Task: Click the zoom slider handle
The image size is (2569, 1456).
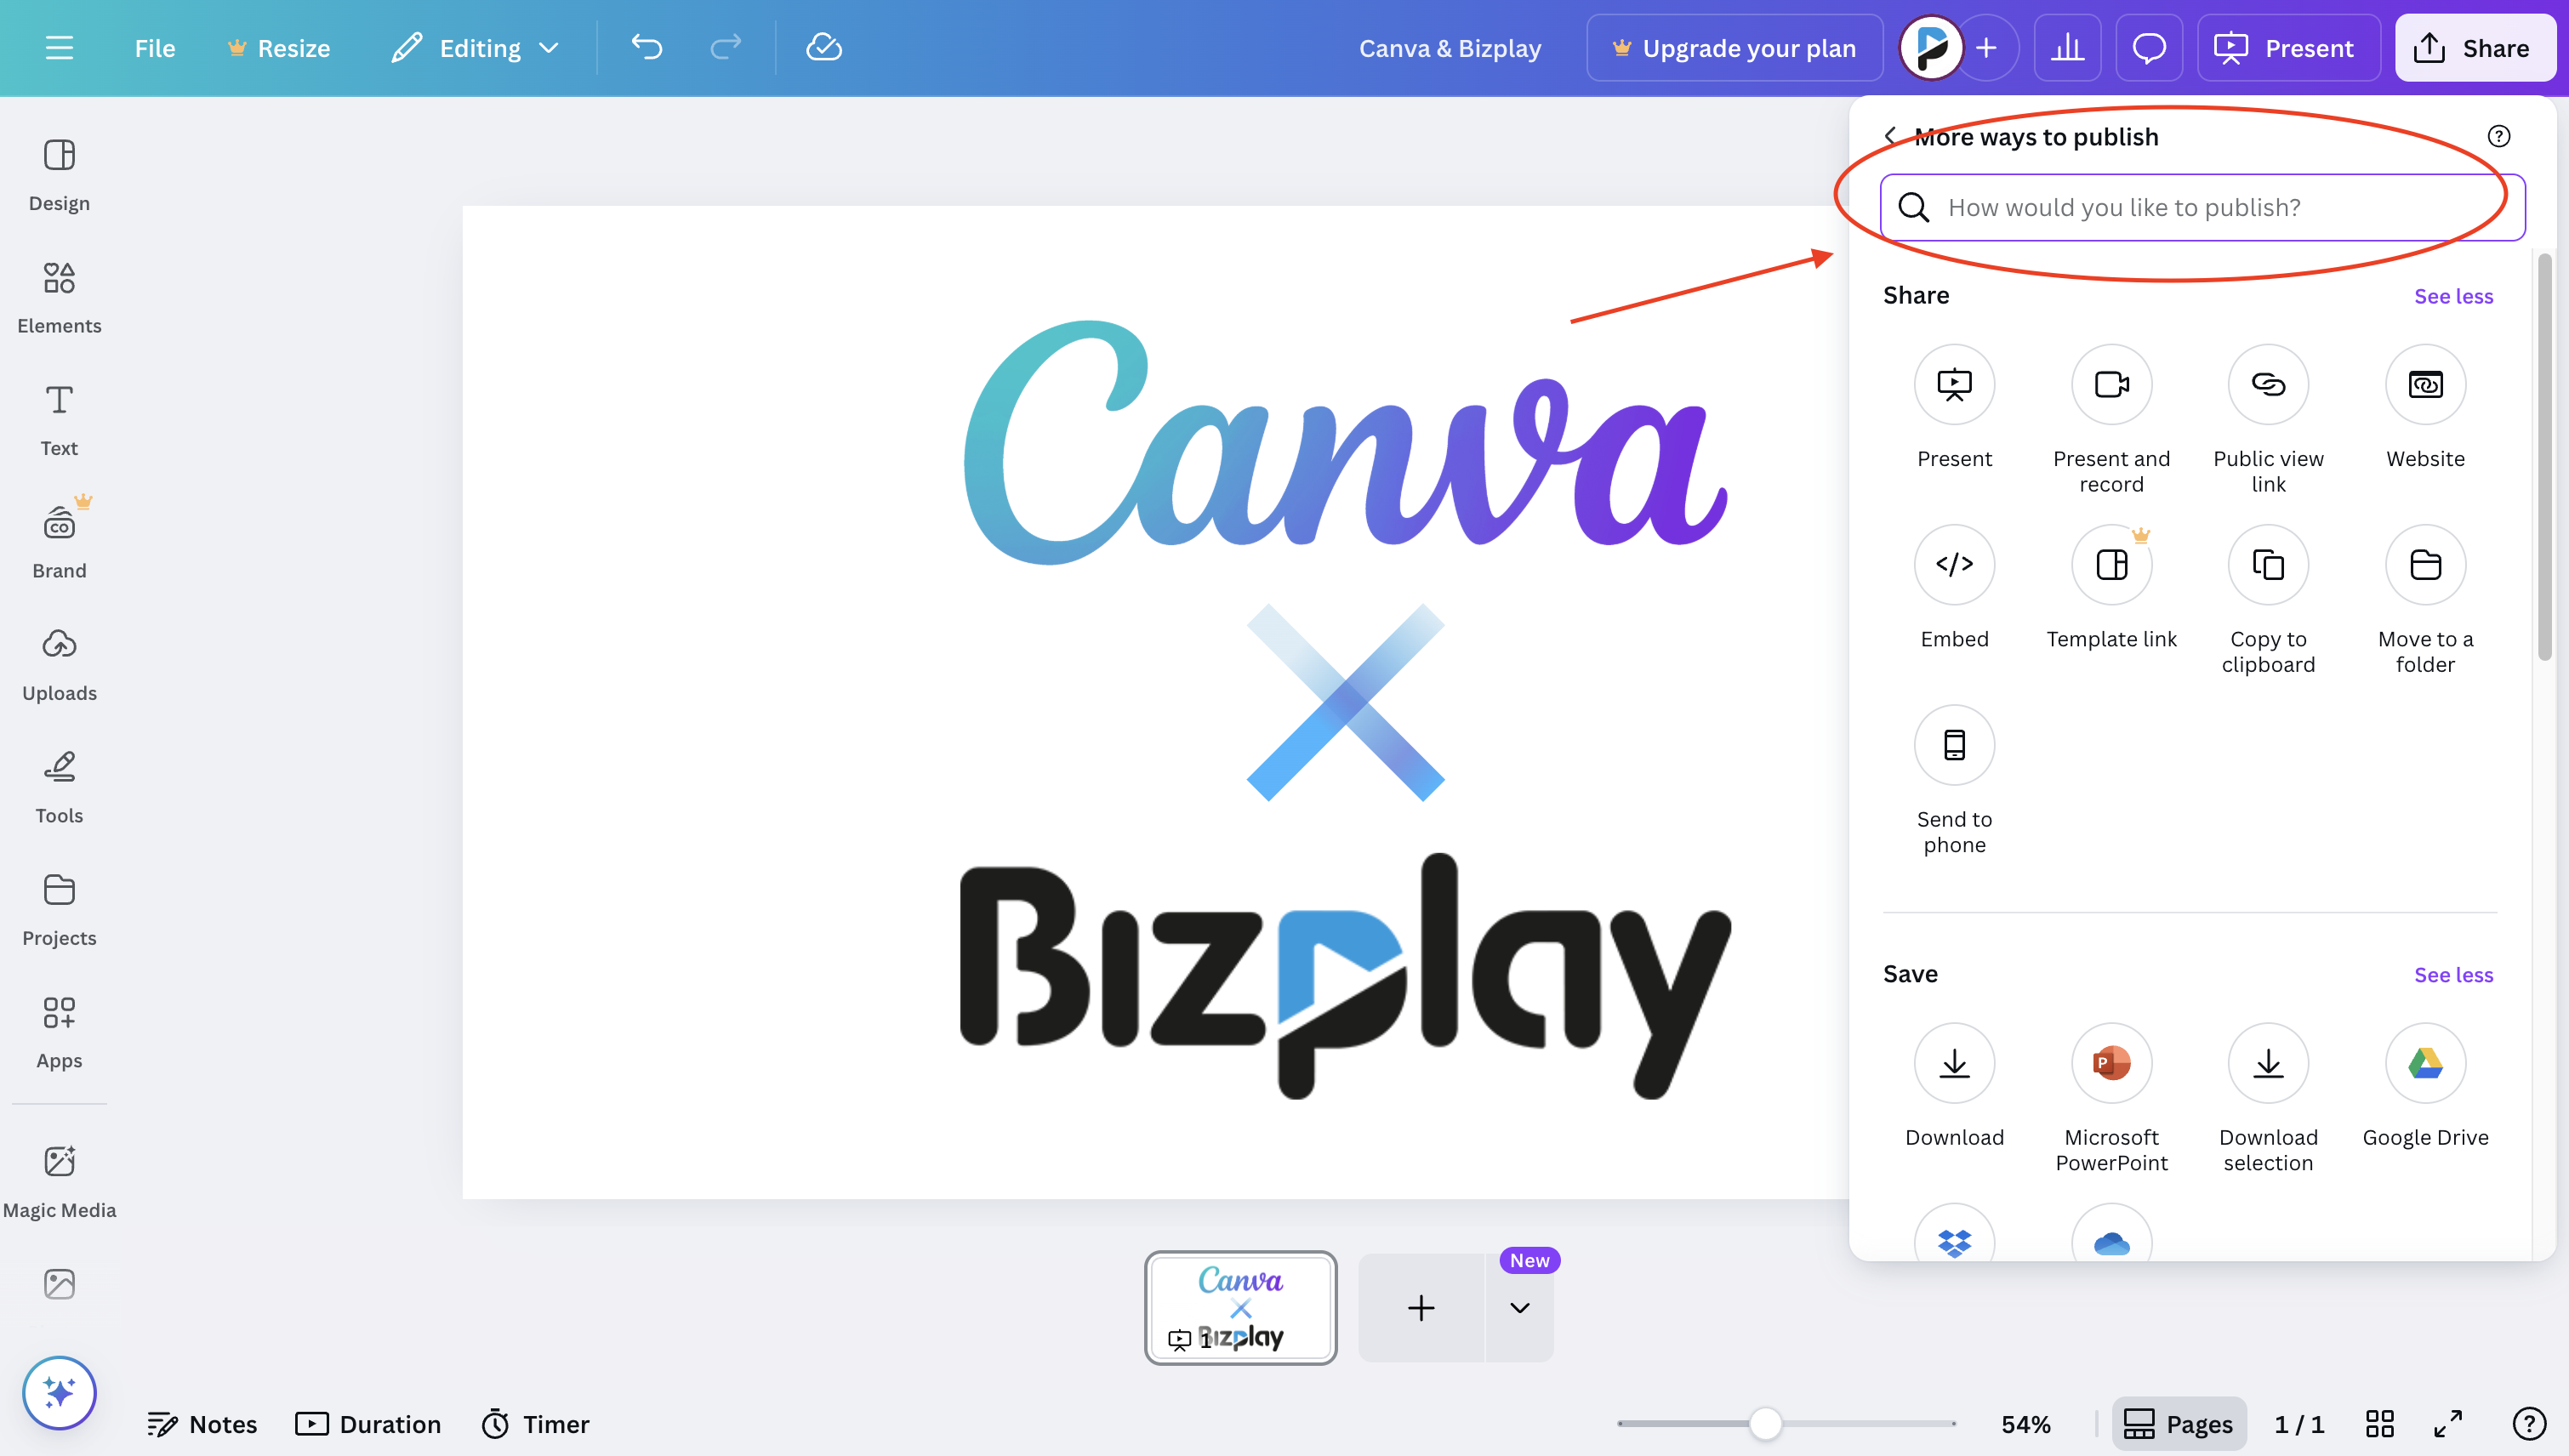Action: click(x=1766, y=1423)
